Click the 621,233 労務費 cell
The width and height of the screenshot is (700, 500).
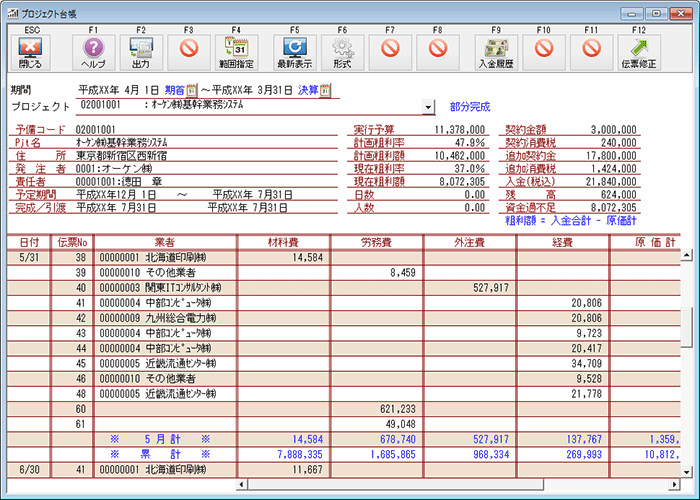377,409
